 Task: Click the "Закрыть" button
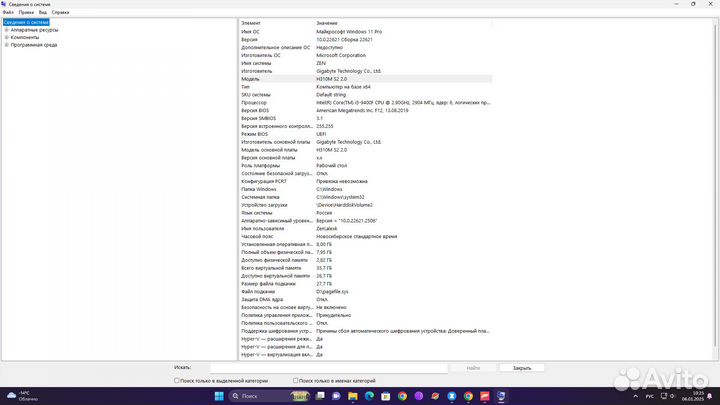coord(522,368)
